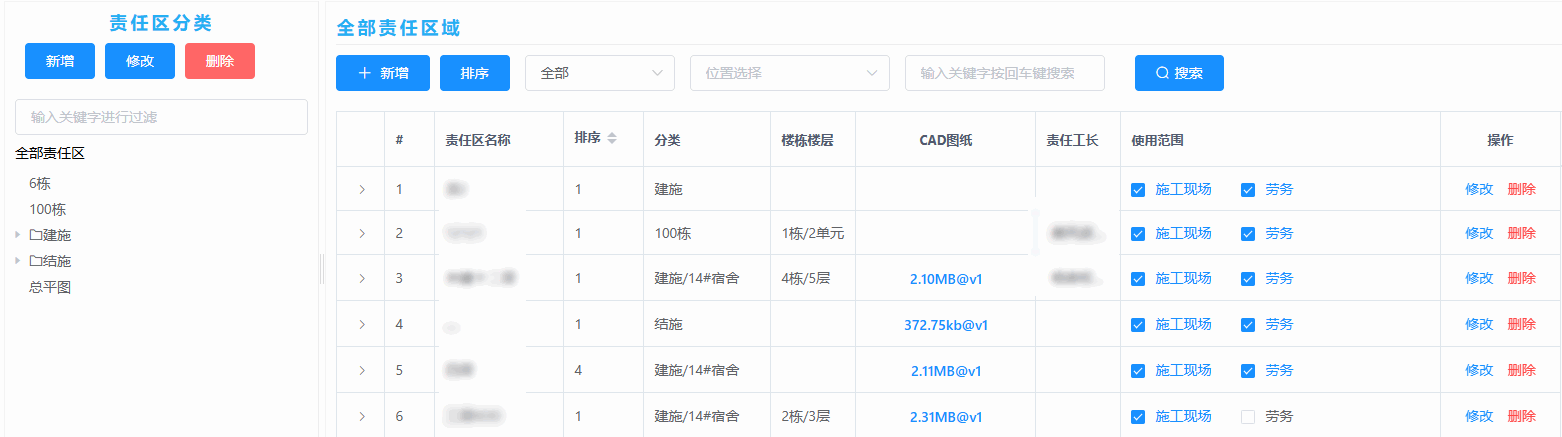
Task: Click the red 删除 button in sidebar
Action: [220, 61]
